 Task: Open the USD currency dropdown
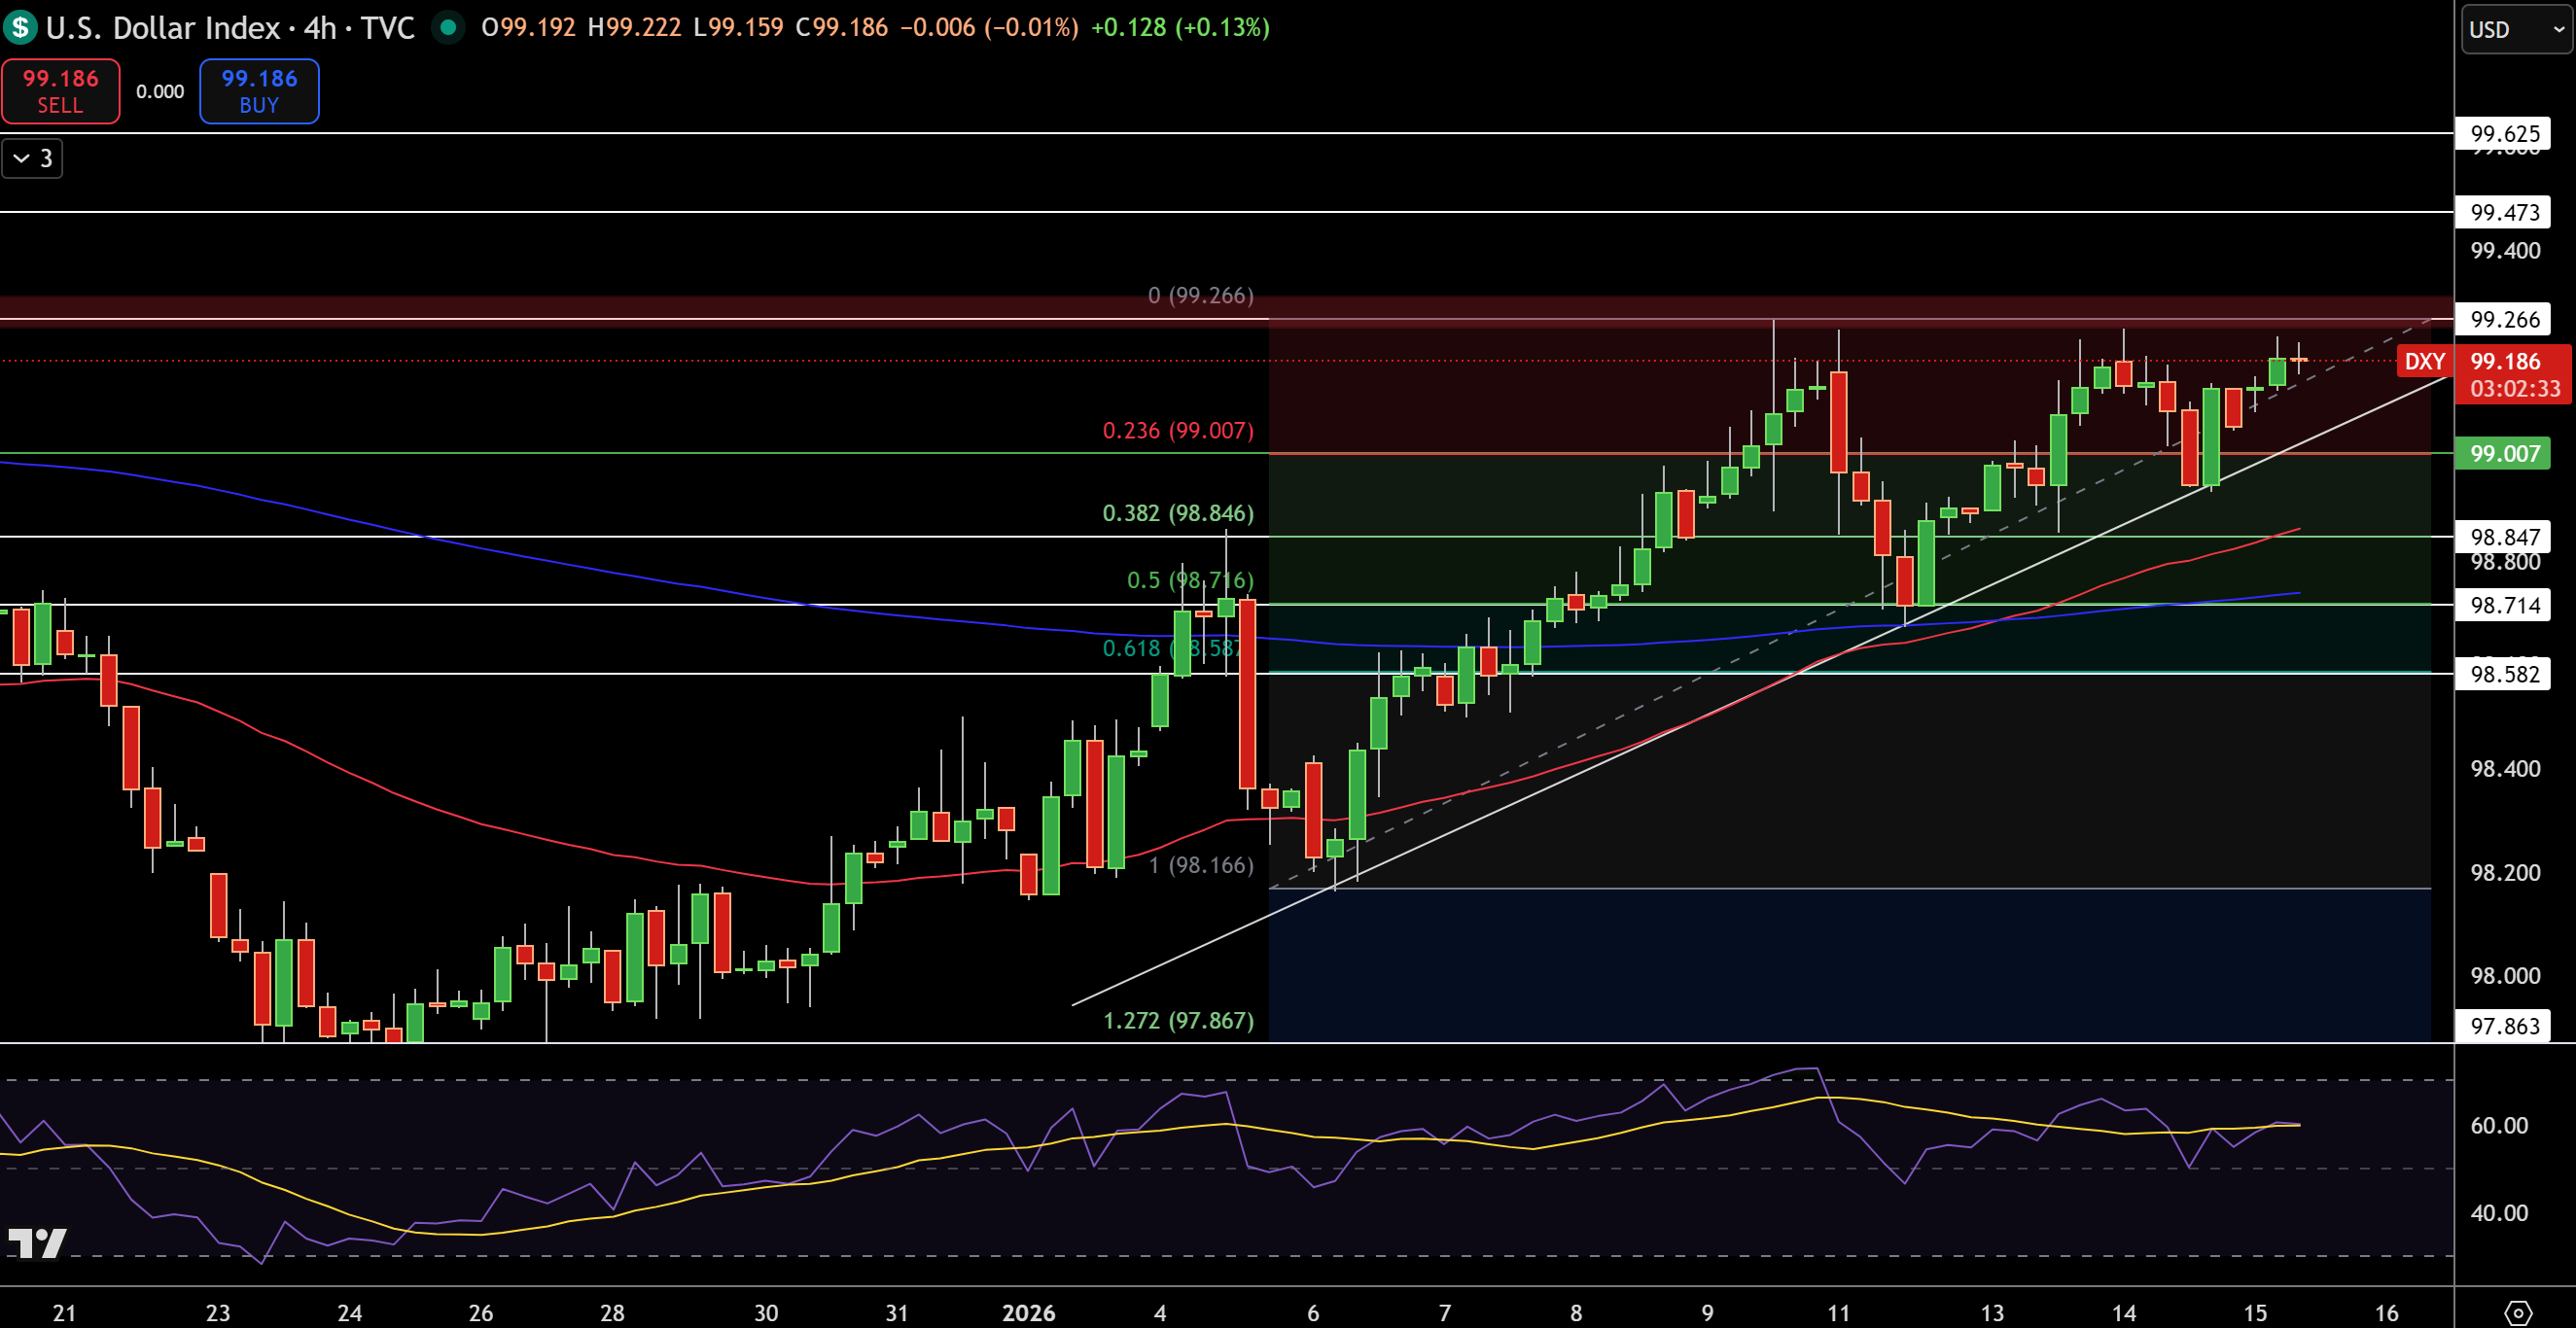pyautogui.click(x=2517, y=29)
